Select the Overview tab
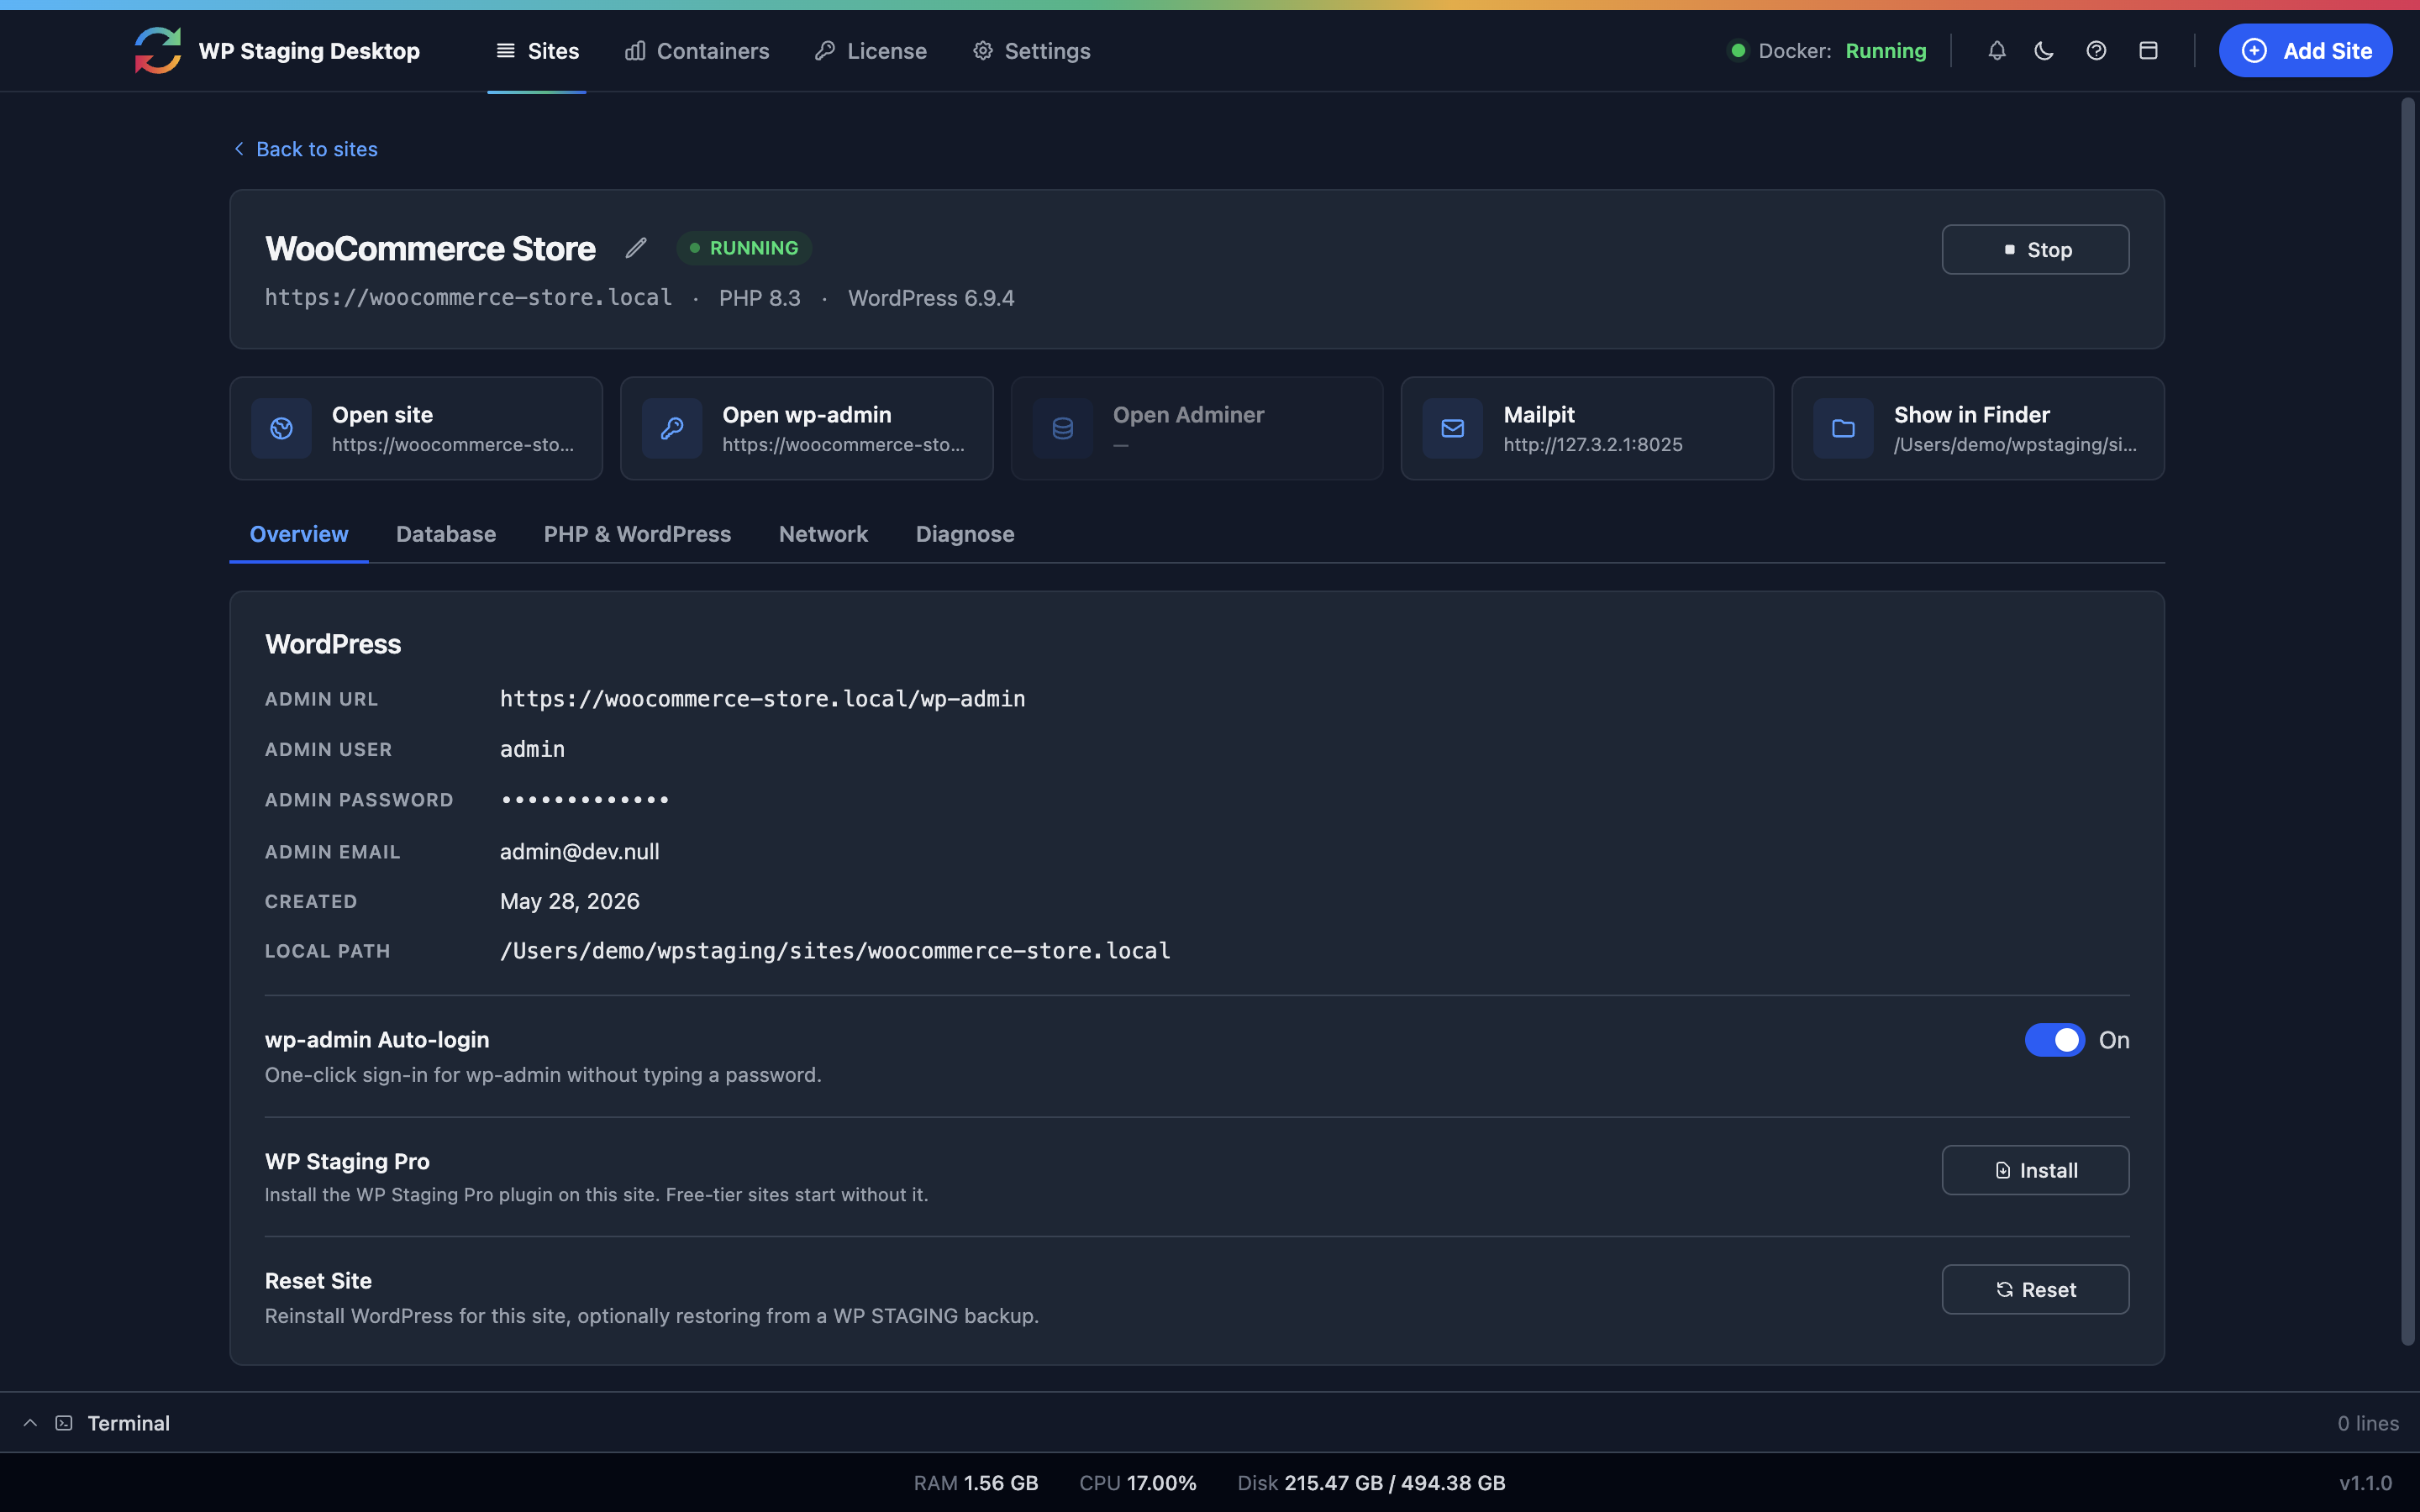This screenshot has width=2420, height=1512. 299,534
